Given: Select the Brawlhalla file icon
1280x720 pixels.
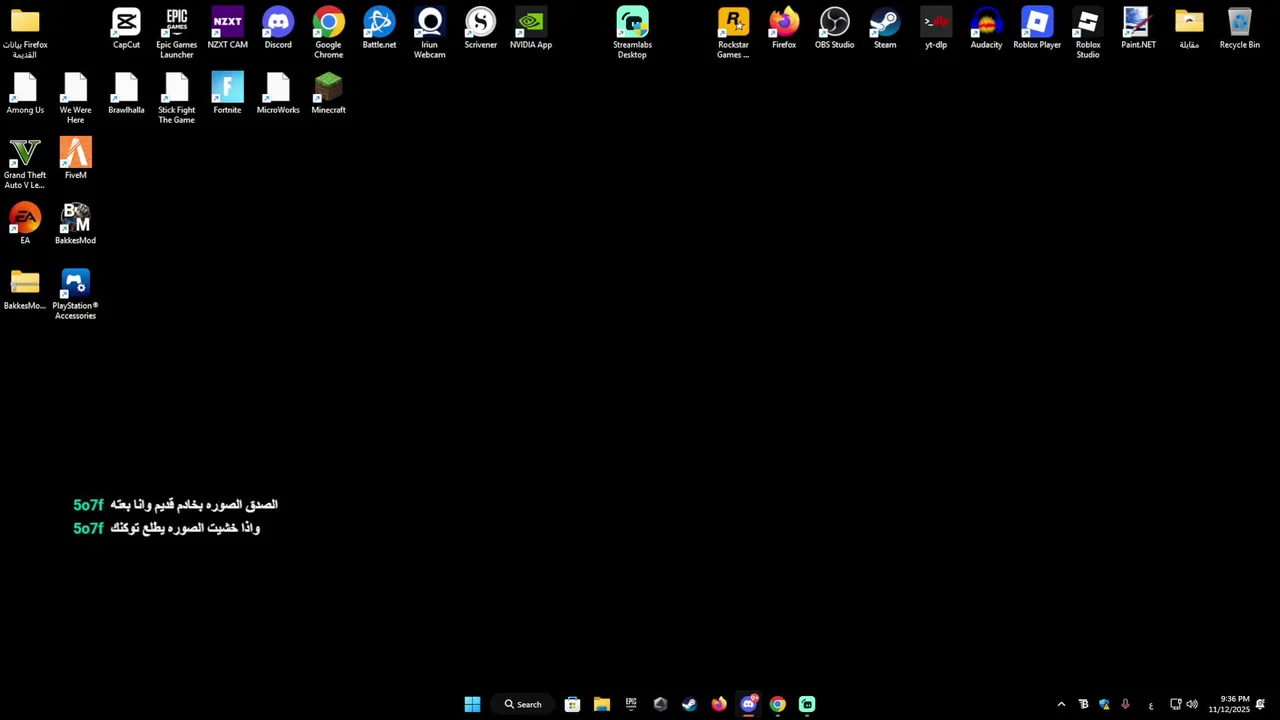Looking at the screenshot, I should (126, 94).
